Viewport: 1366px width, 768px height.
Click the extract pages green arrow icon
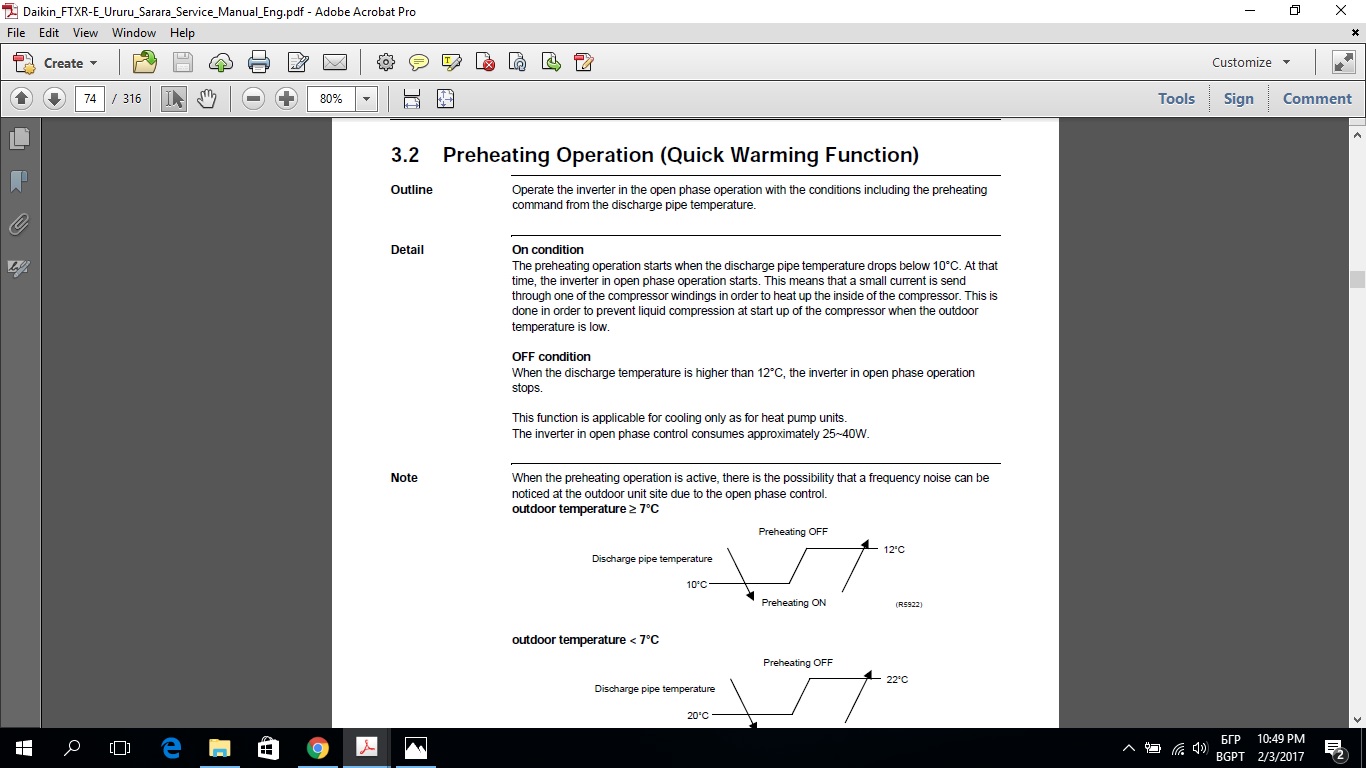[551, 62]
